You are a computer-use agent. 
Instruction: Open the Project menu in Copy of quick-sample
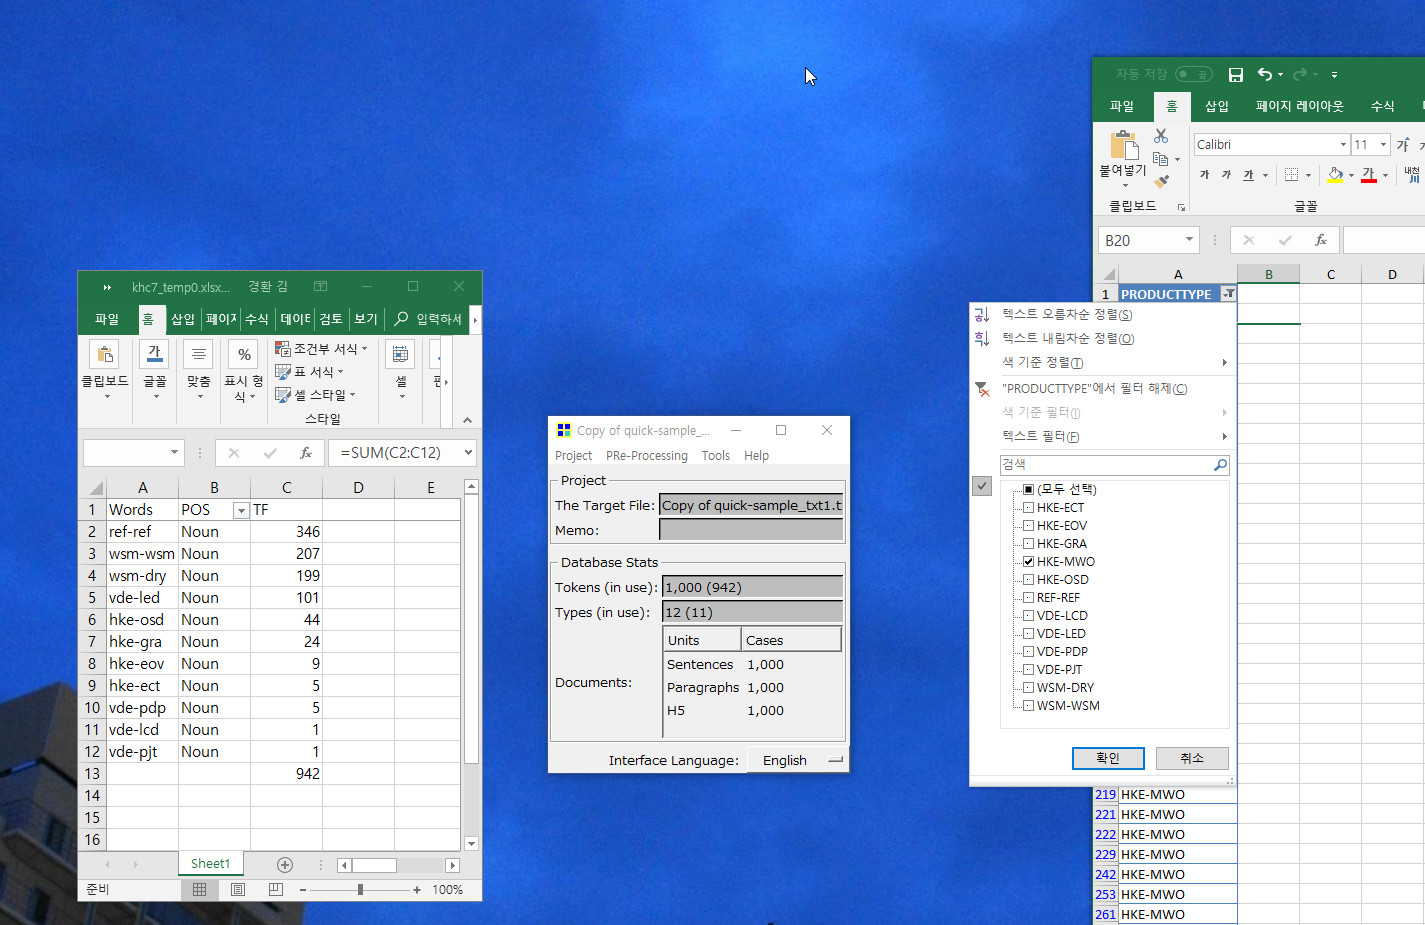574,456
